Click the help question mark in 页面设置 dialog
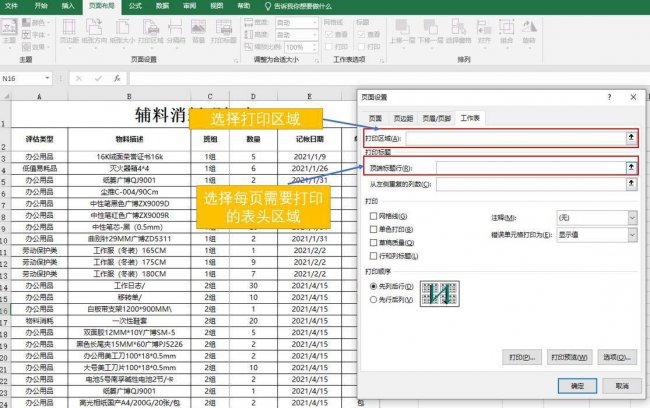The width and height of the screenshot is (650, 408). (x=609, y=97)
